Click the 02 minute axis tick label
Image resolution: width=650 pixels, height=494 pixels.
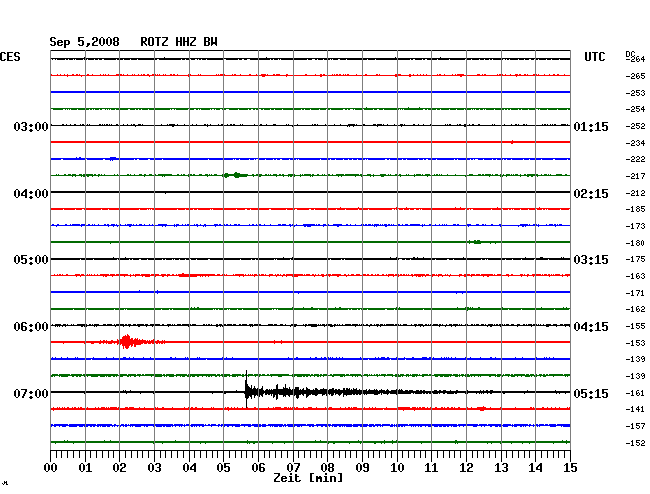(119, 468)
